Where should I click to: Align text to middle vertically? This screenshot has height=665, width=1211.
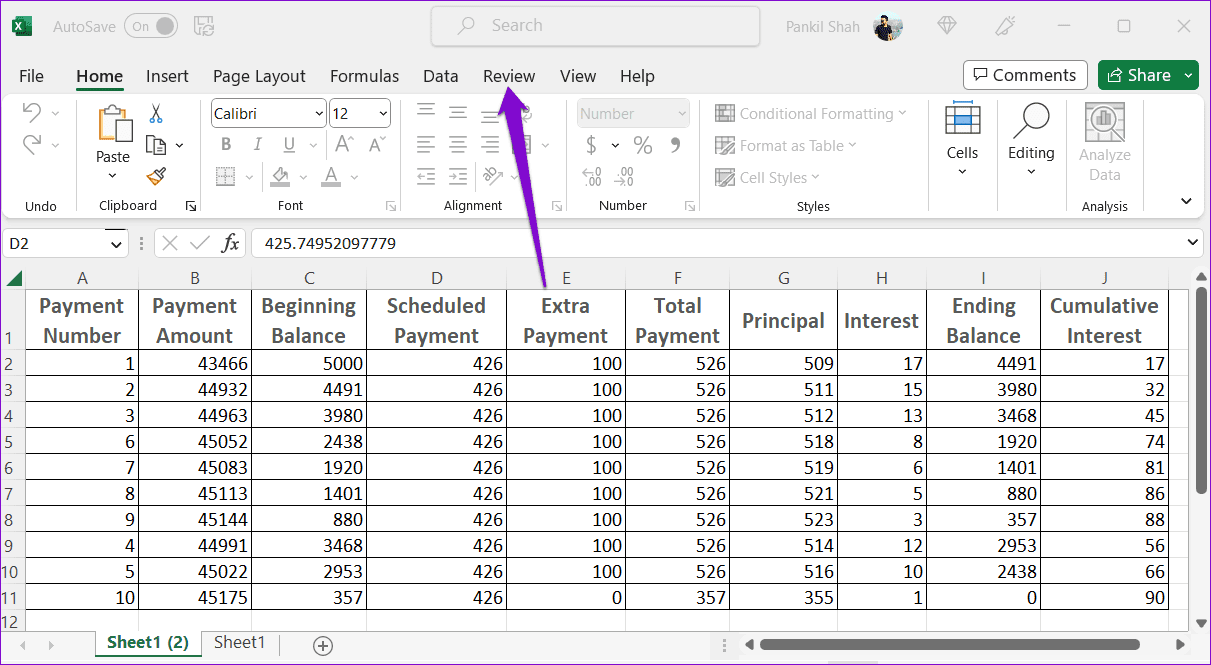[458, 113]
